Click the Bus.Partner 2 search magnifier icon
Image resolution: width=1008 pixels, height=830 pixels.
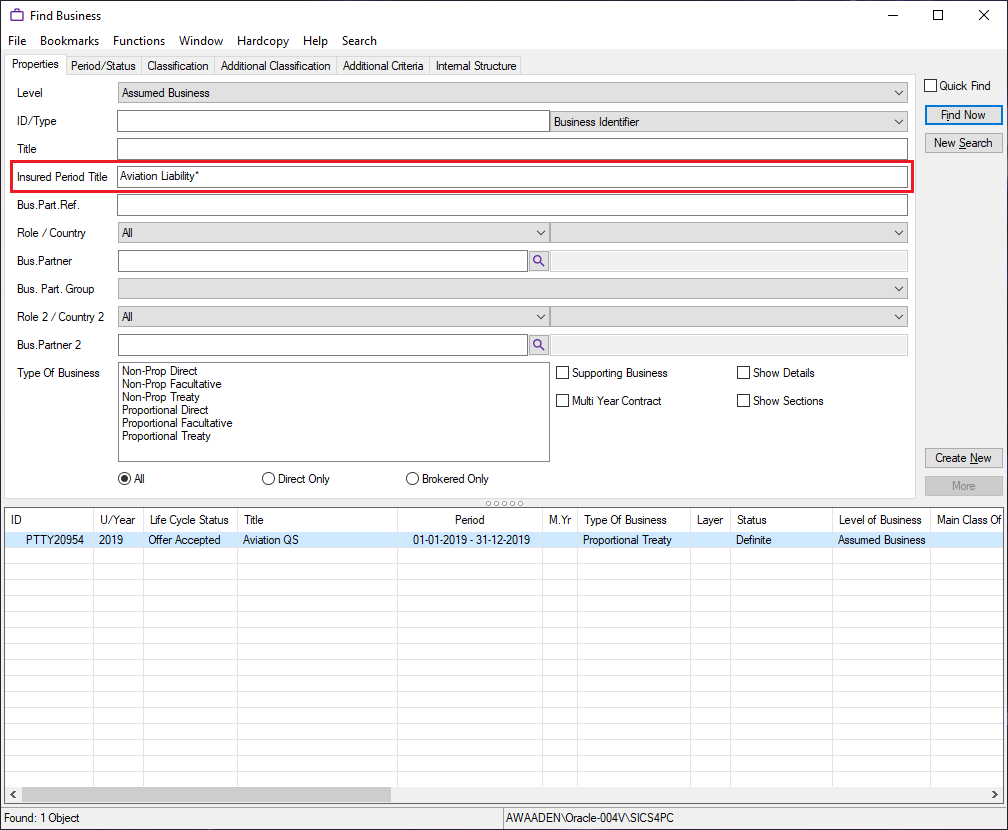(x=538, y=345)
